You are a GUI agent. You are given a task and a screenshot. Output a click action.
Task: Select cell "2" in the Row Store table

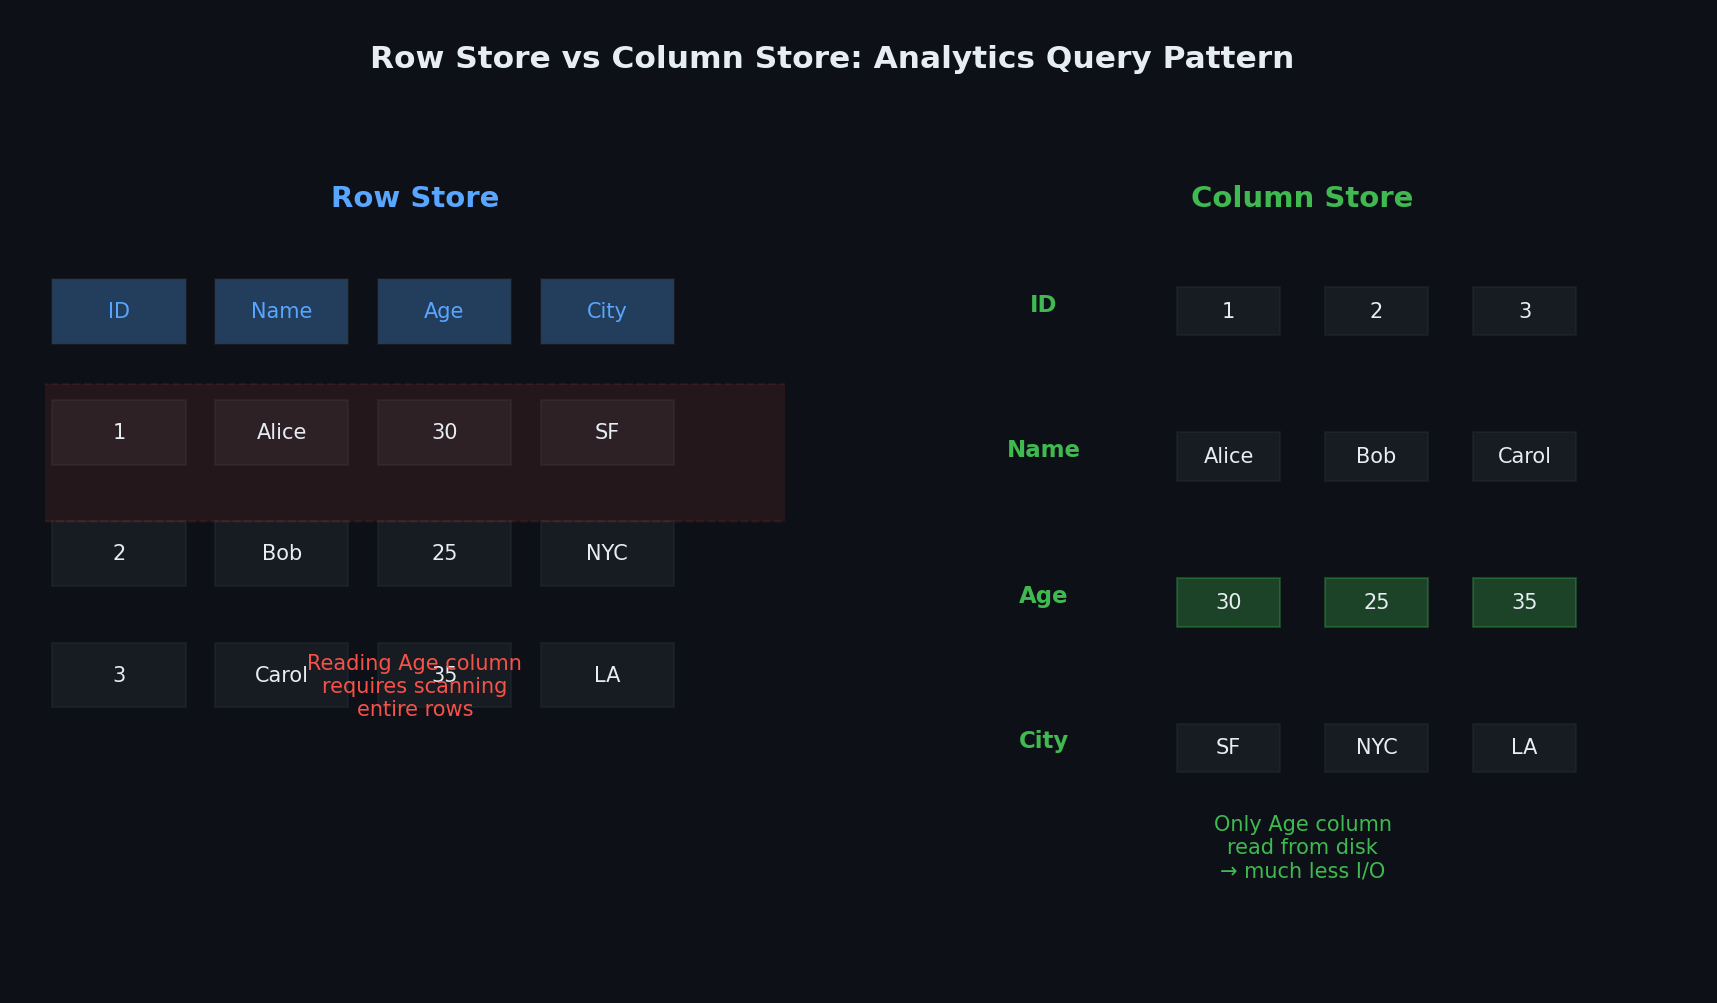[119, 554]
